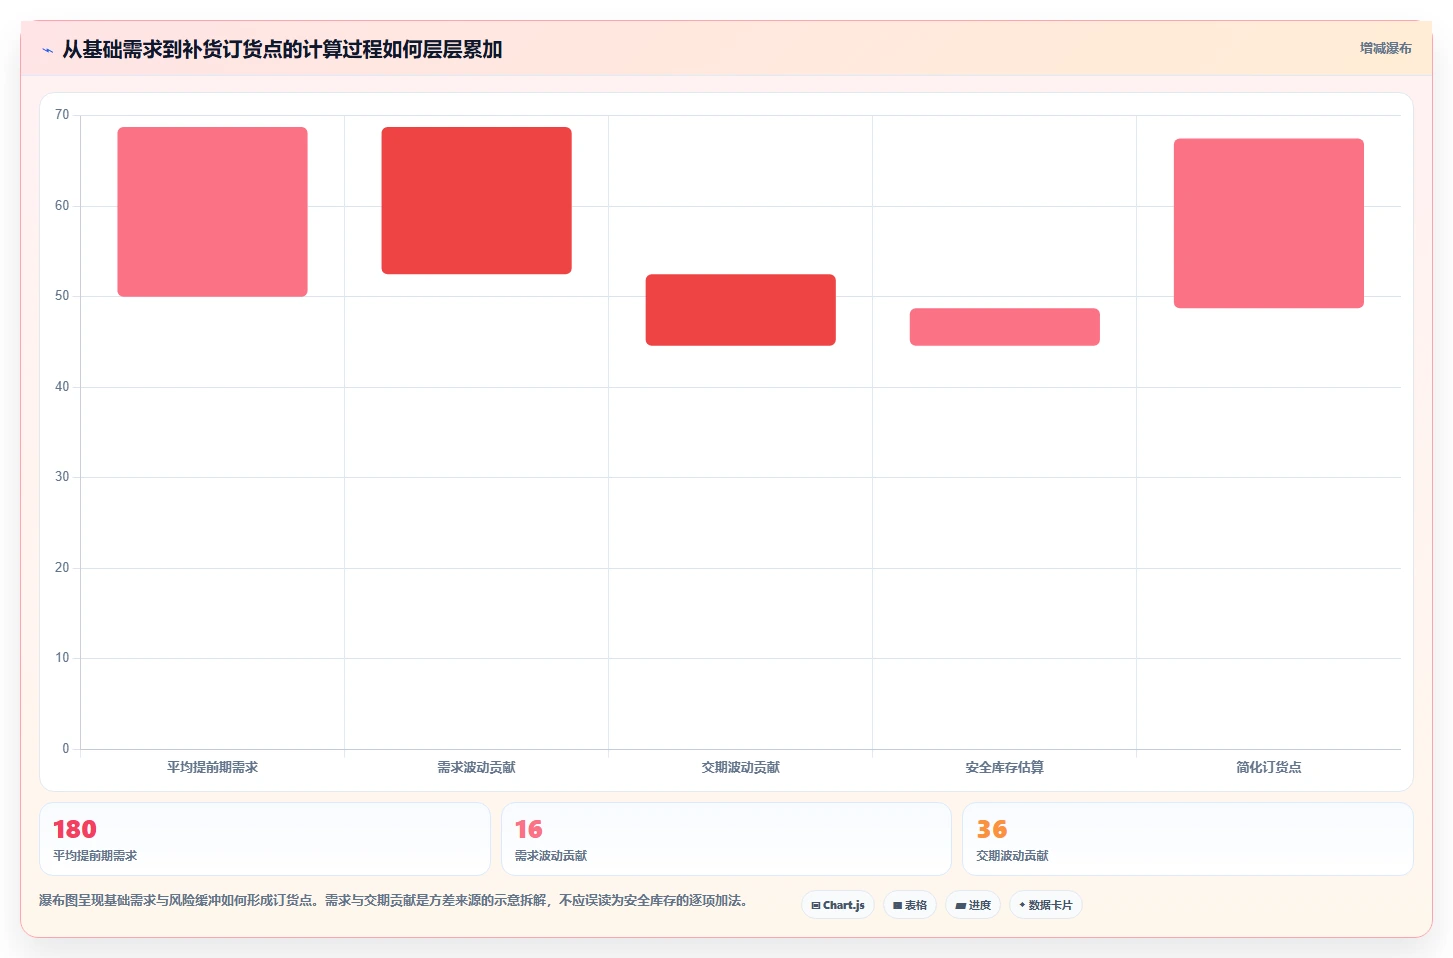
Task: Select the 平均提前期需求 waterfall bar
Action: tap(212, 212)
